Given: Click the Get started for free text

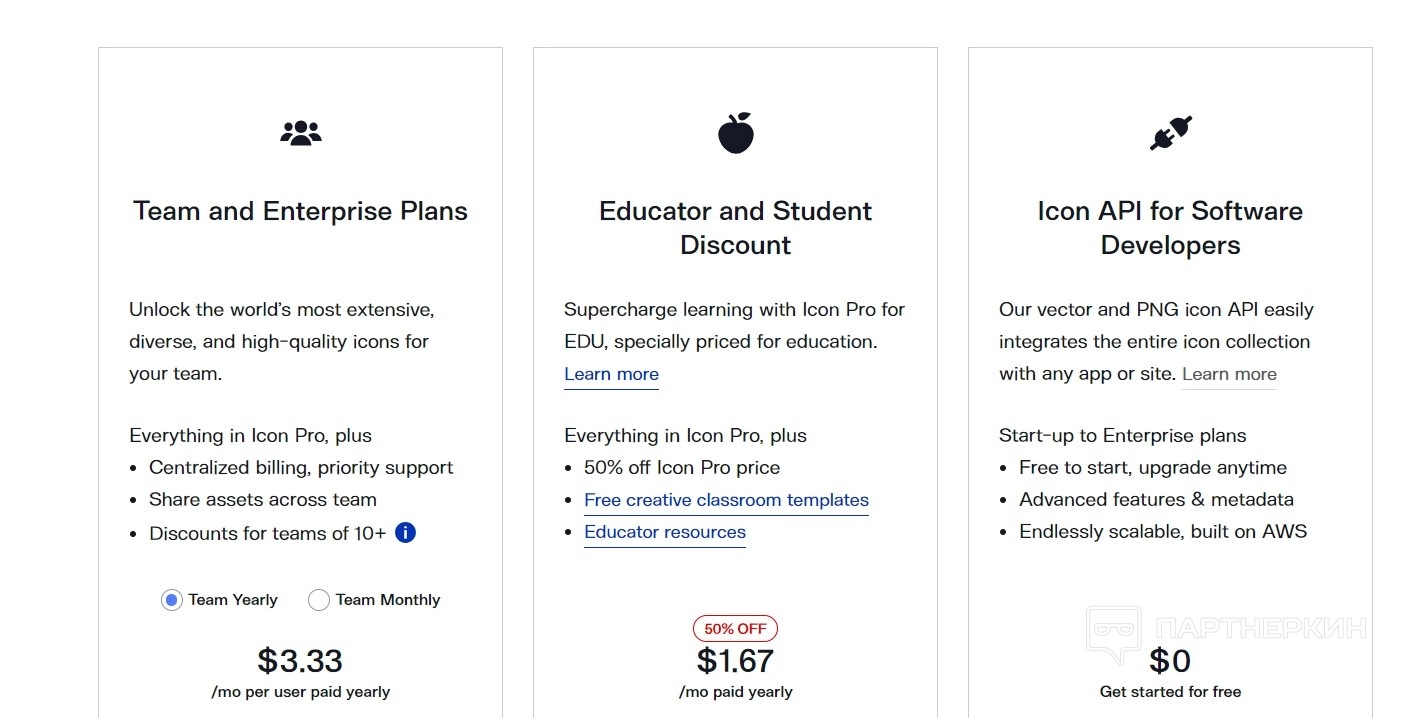Looking at the screenshot, I should [1170, 692].
